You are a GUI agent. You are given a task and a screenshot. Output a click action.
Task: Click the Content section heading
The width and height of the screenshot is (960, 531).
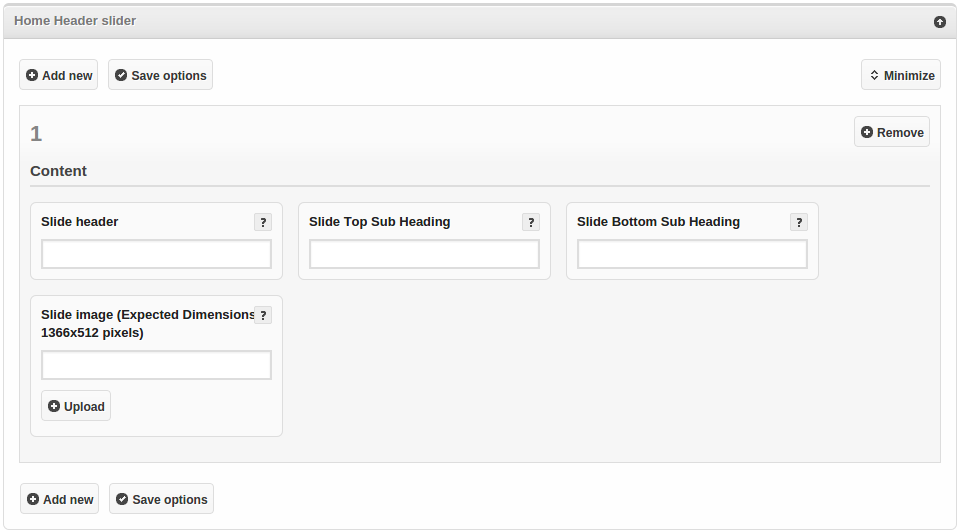tap(58, 171)
